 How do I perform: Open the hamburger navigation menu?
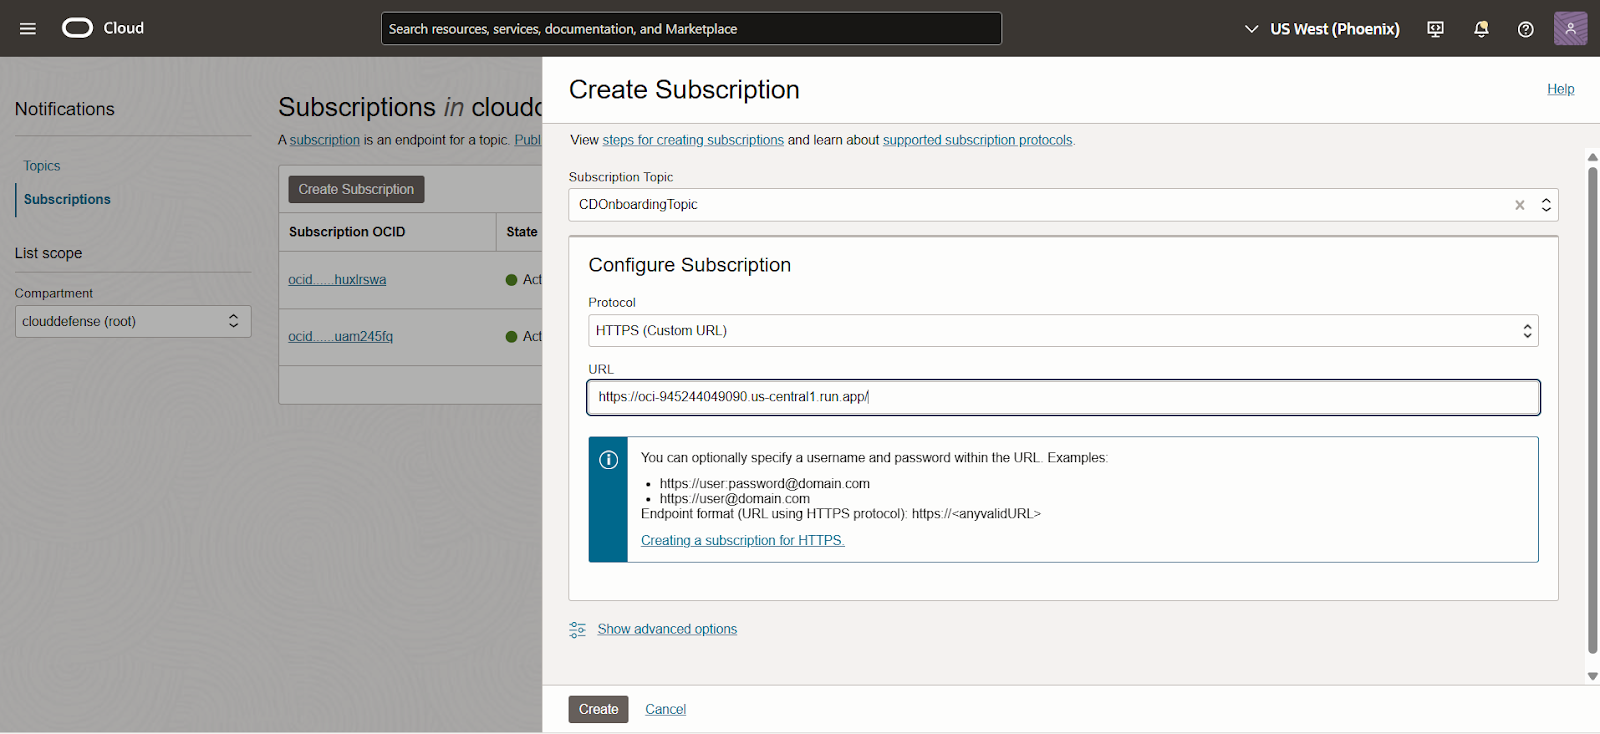28,28
